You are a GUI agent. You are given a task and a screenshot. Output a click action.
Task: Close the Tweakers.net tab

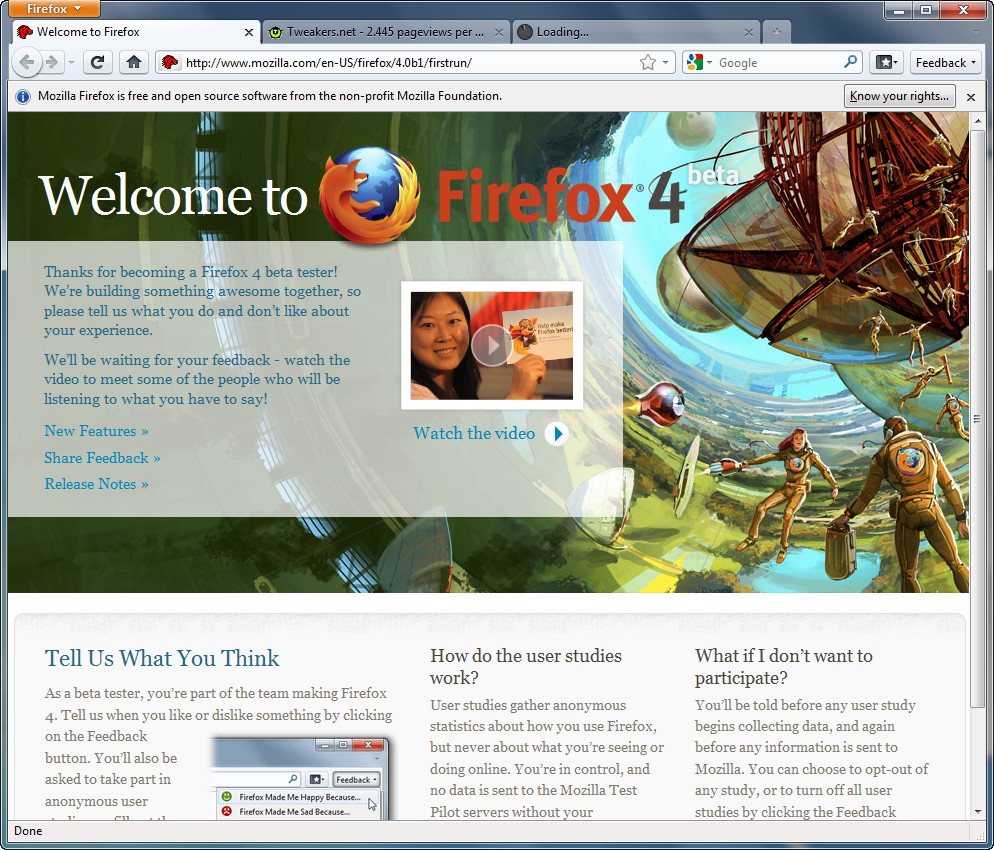pyautogui.click(x=499, y=32)
